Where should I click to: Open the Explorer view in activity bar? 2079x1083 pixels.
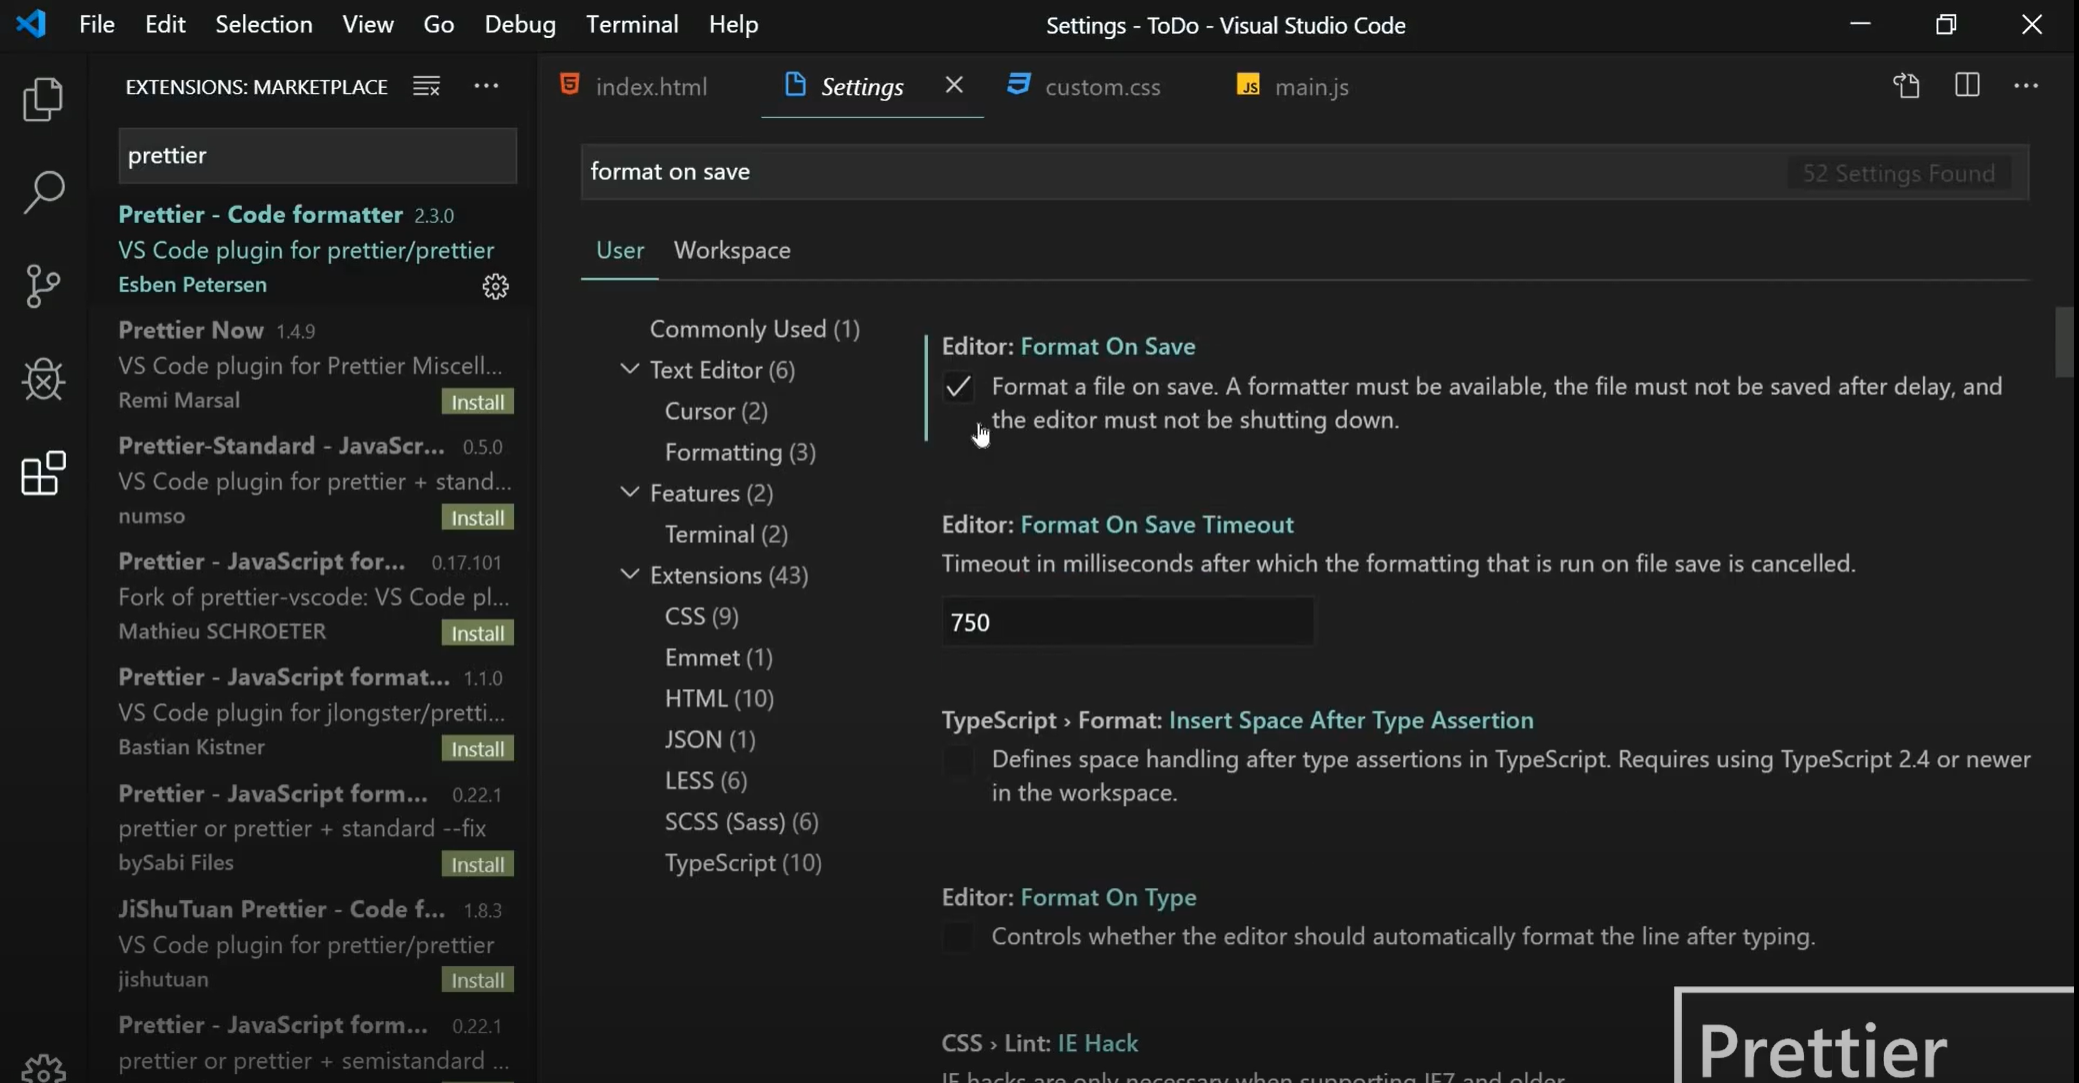[43, 99]
